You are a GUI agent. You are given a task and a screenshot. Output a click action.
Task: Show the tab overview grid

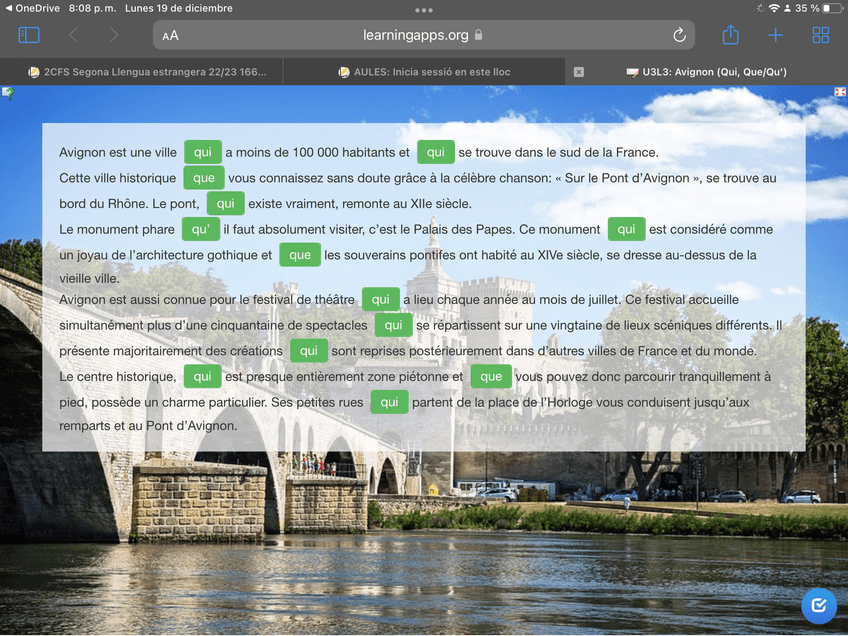tap(820, 35)
